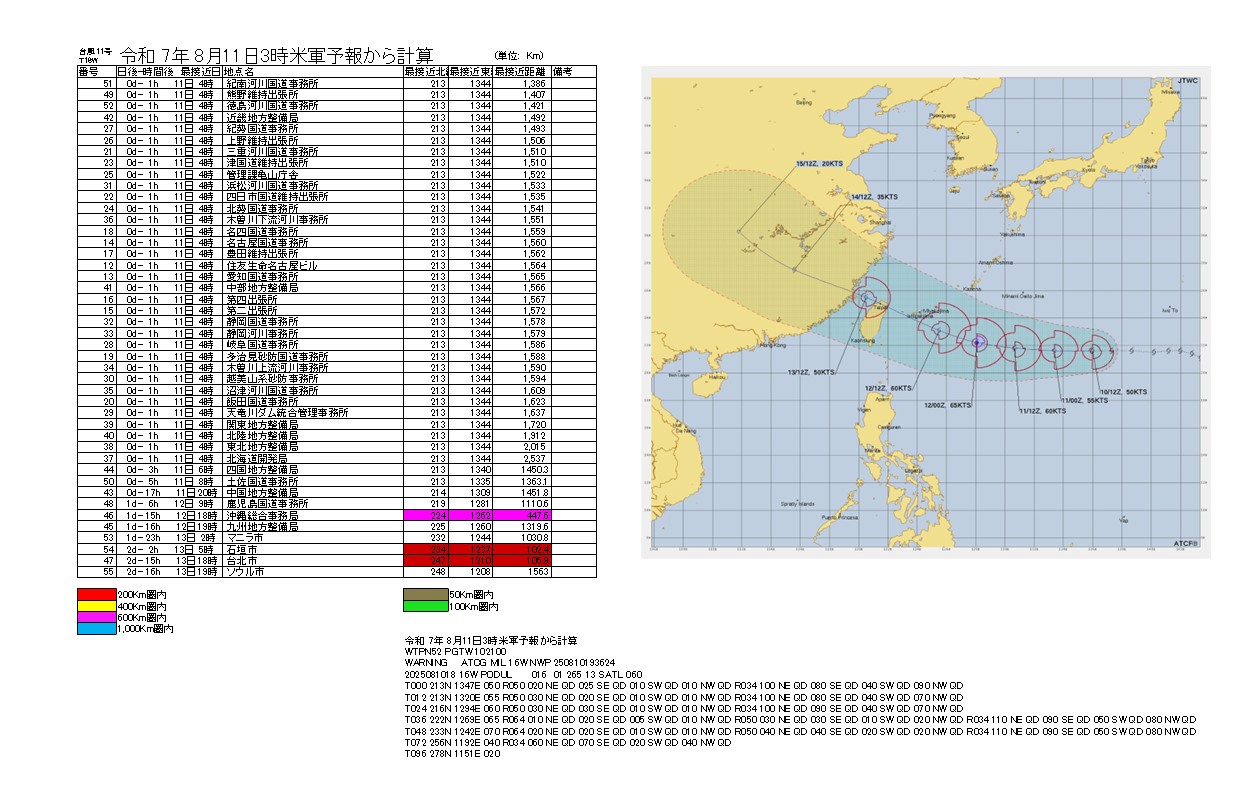Click the red 200Km圏内 legend swatch
Image resolution: width=1245 pixels, height=796 pixels.
coord(97,596)
